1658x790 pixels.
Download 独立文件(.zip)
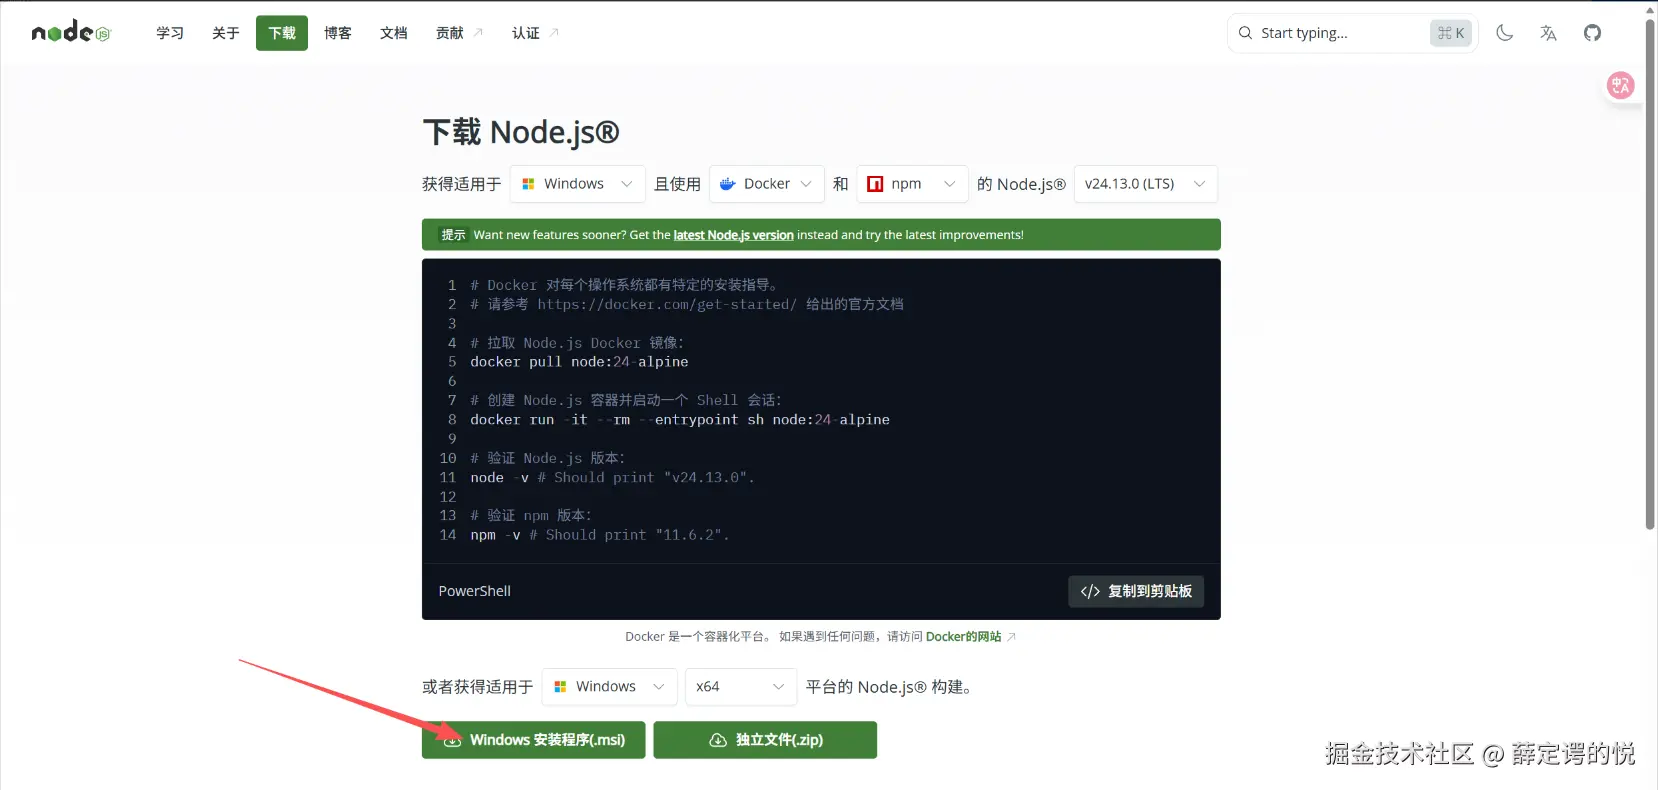(765, 740)
